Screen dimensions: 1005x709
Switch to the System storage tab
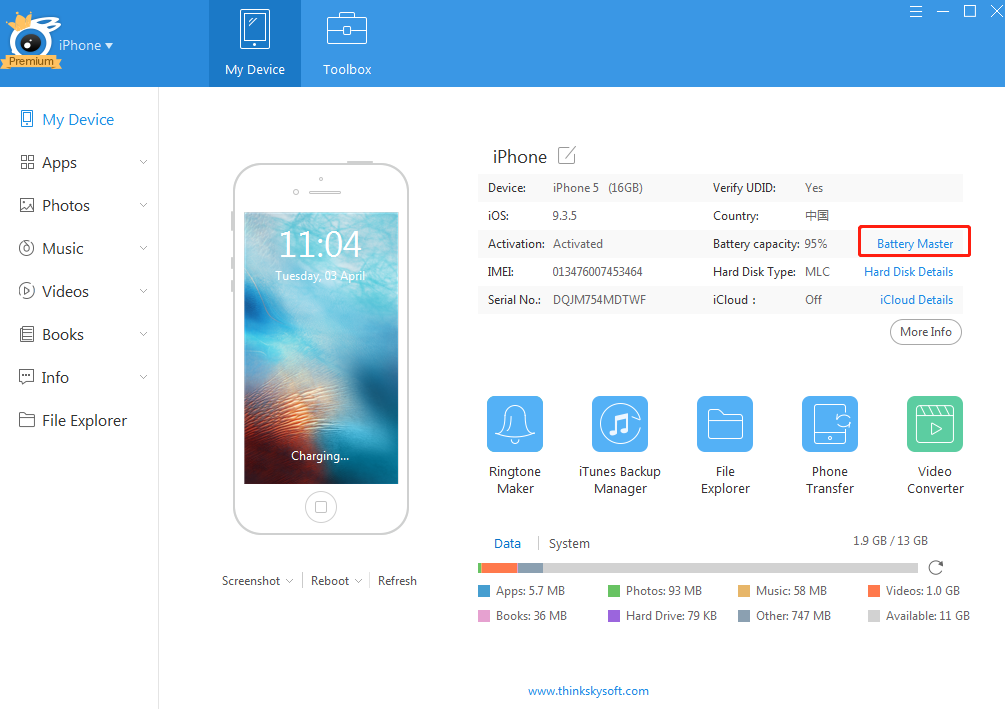pyautogui.click(x=569, y=544)
